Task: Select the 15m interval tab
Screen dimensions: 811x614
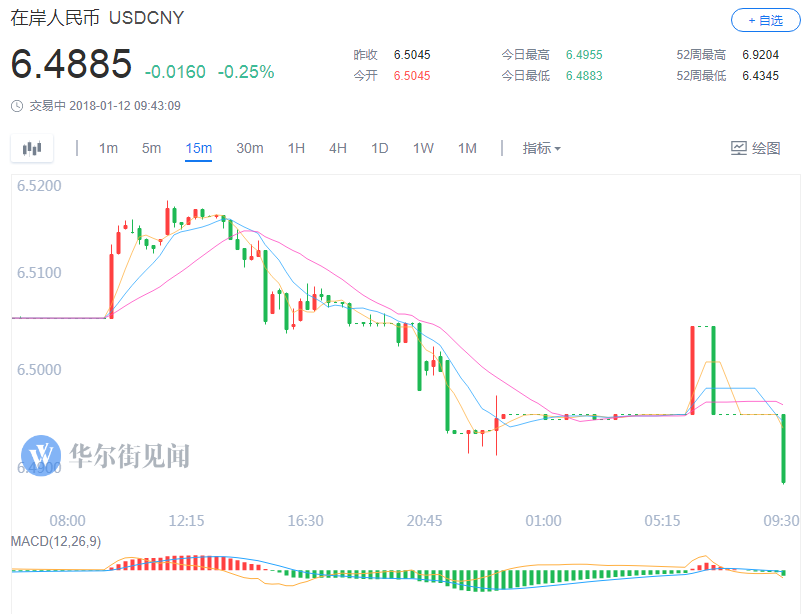Action: coord(199,148)
